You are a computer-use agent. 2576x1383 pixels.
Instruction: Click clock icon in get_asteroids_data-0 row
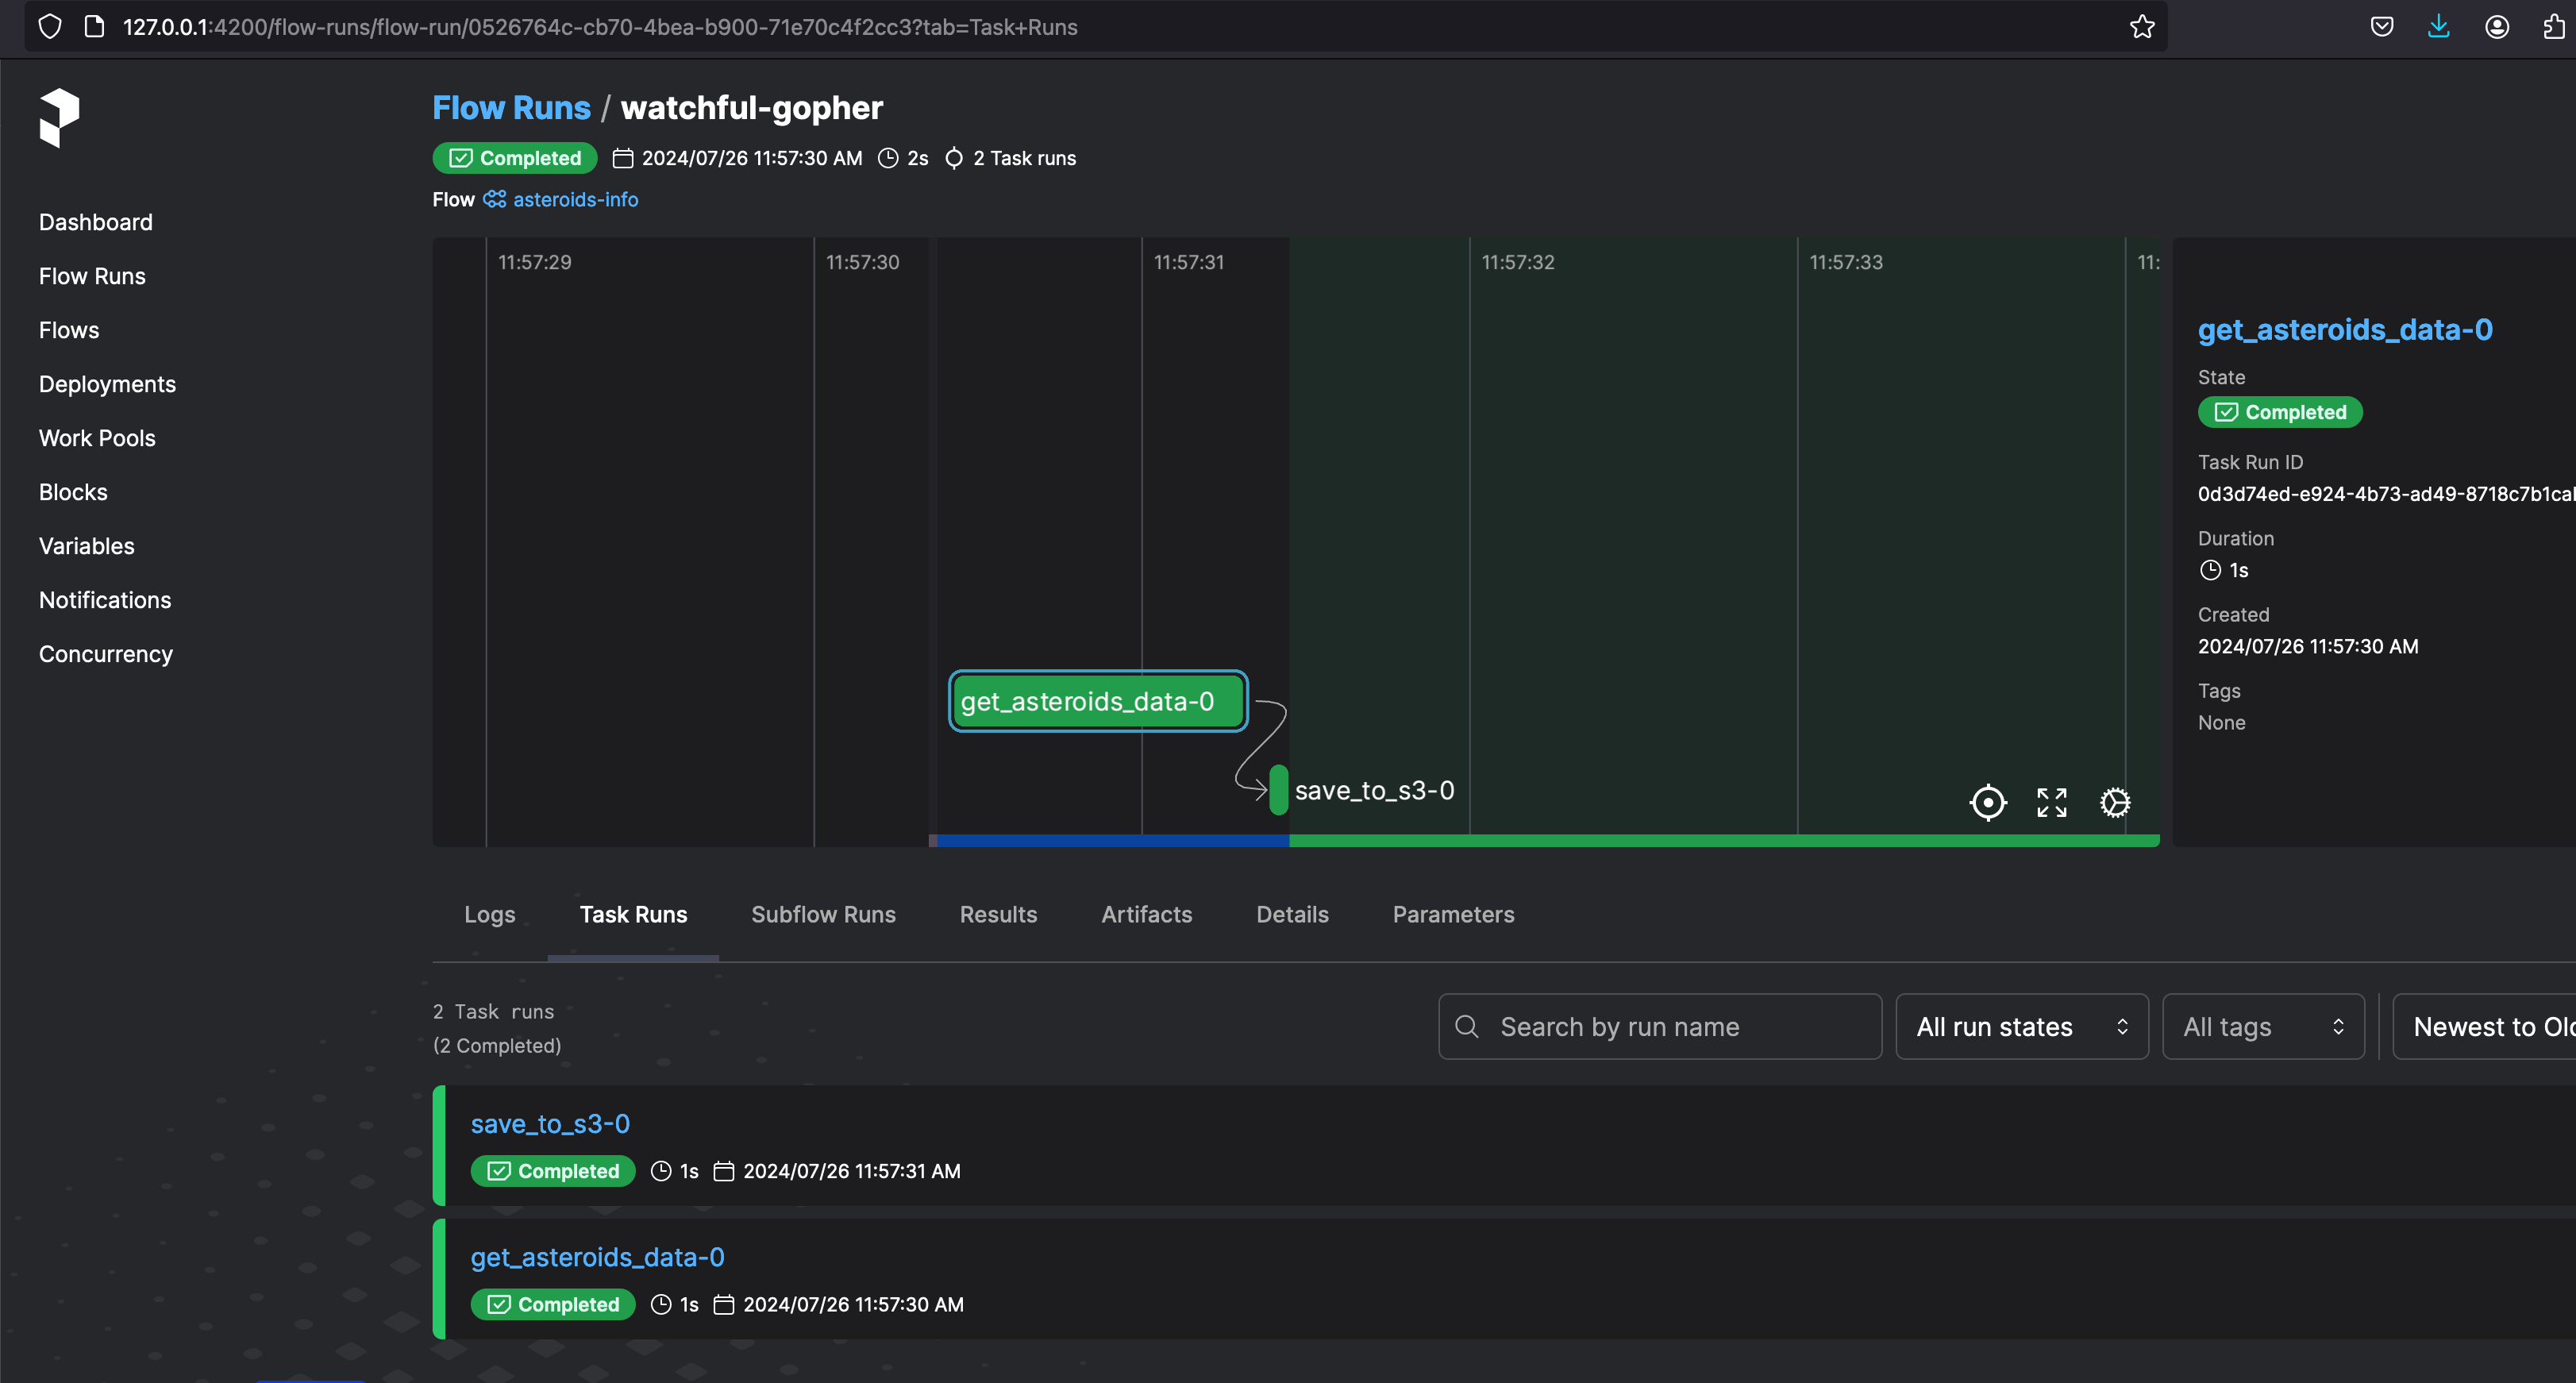click(x=661, y=1304)
